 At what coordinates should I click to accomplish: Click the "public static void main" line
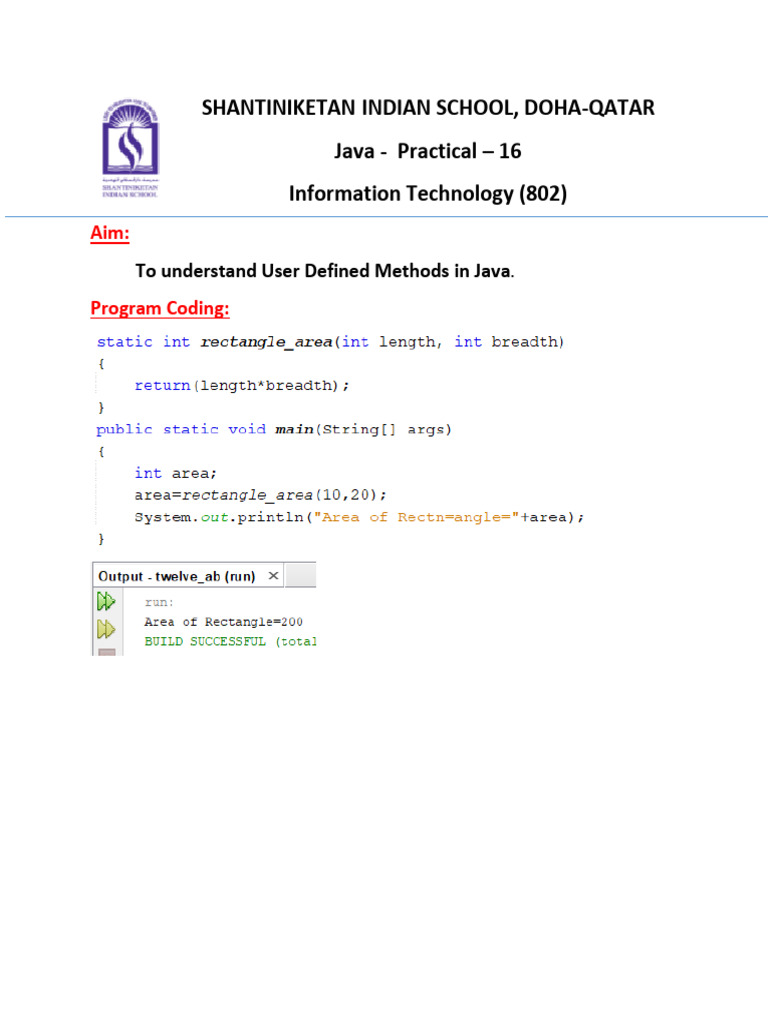(x=274, y=429)
